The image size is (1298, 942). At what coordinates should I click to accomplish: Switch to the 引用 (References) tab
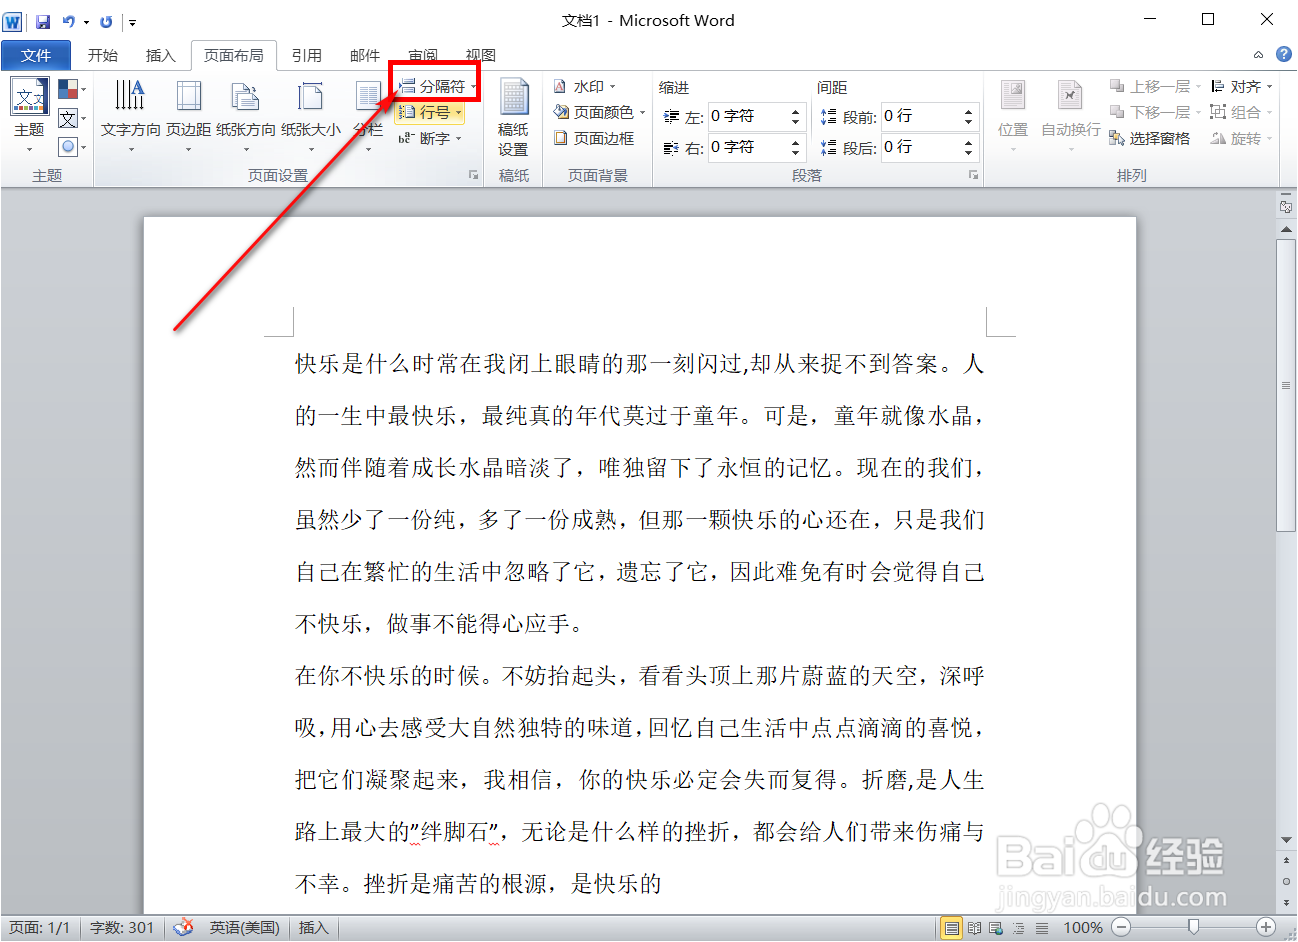tap(306, 56)
